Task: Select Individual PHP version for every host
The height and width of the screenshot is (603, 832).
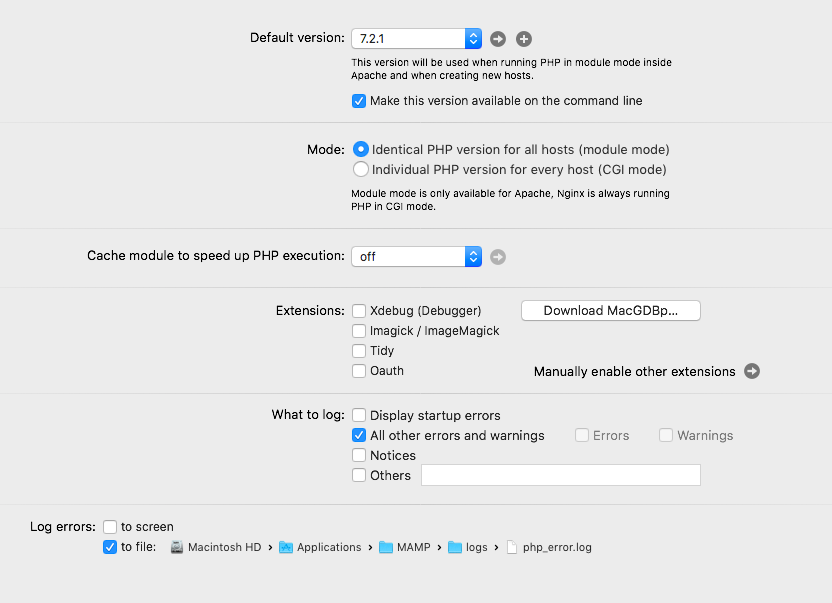Action: 360,170
